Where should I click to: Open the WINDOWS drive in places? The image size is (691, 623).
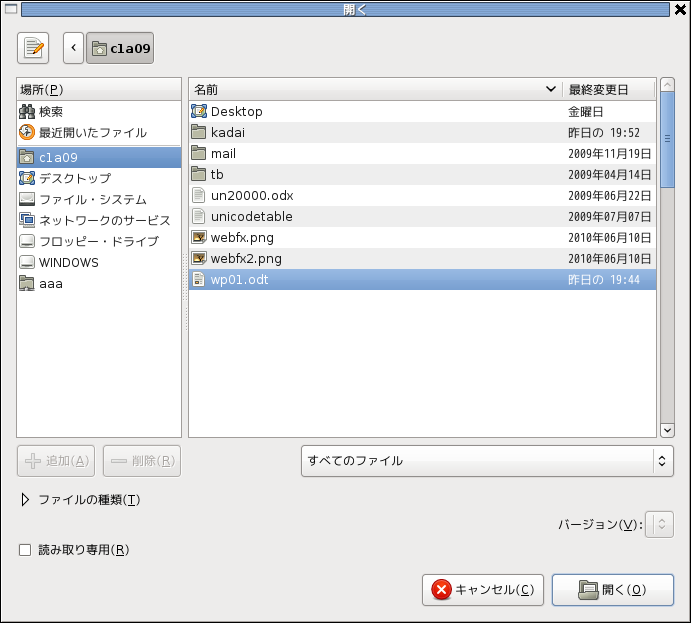pos(68,263)
